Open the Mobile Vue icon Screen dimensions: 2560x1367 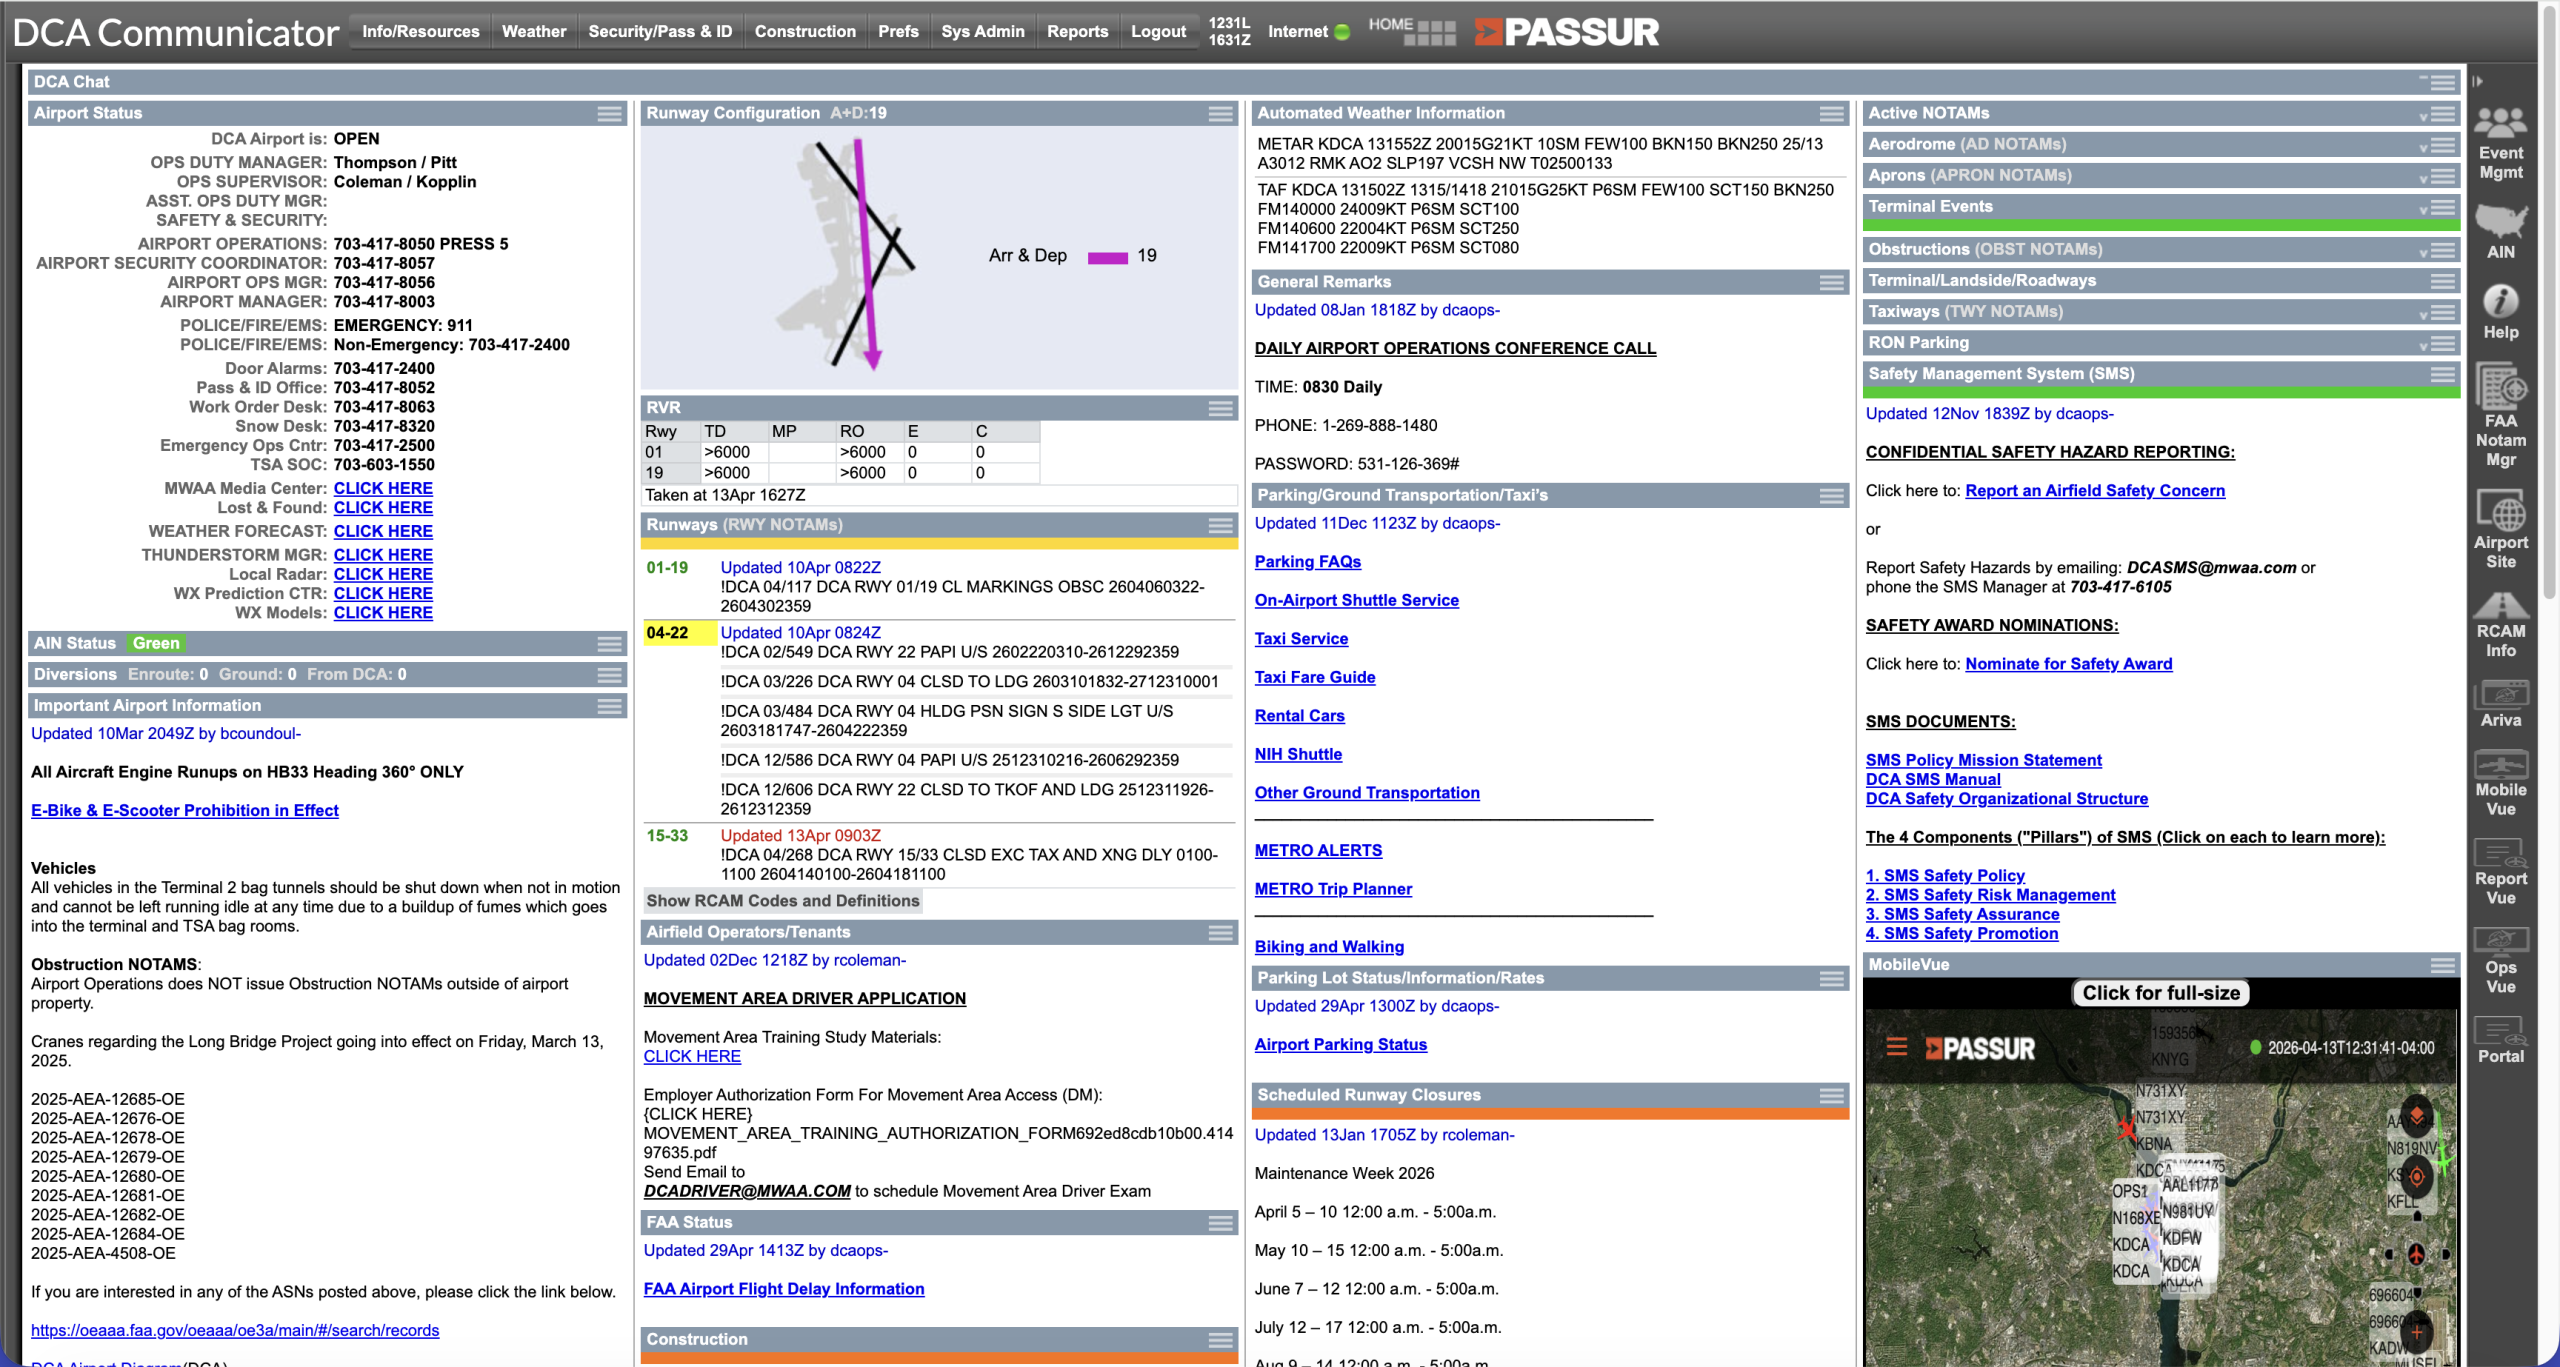[x=2500, y=765]
